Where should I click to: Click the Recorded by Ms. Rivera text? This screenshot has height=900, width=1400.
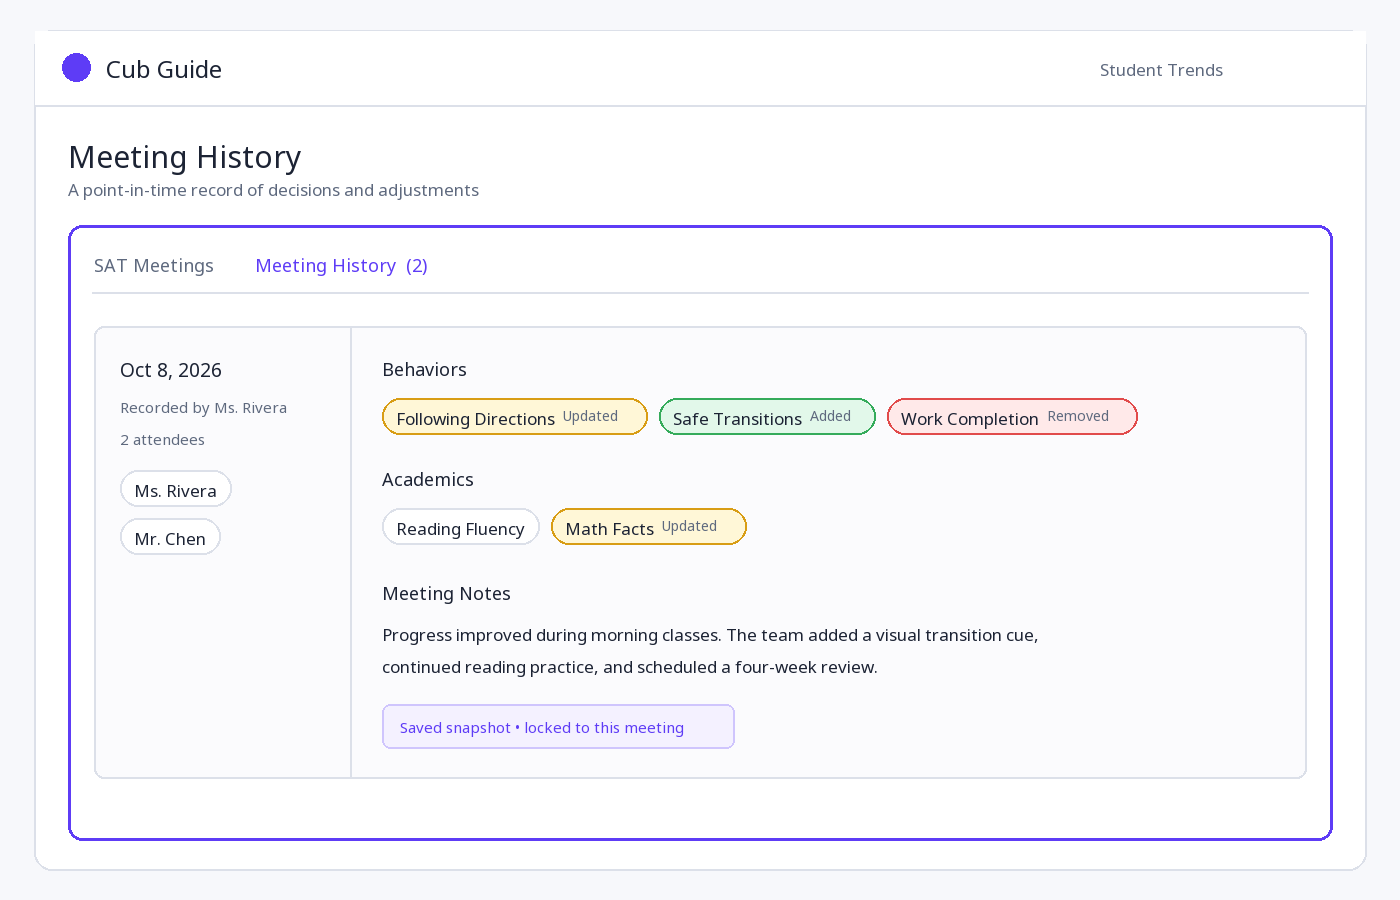204,408
